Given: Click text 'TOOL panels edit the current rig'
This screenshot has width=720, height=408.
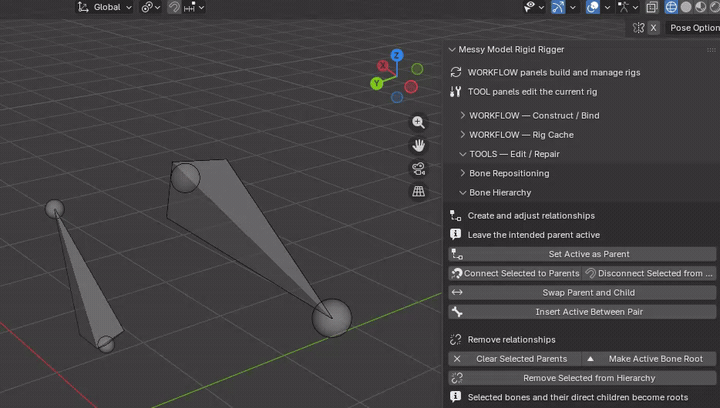Looking at the screenshot, I should pyautogui.click(x=532, y=92).
